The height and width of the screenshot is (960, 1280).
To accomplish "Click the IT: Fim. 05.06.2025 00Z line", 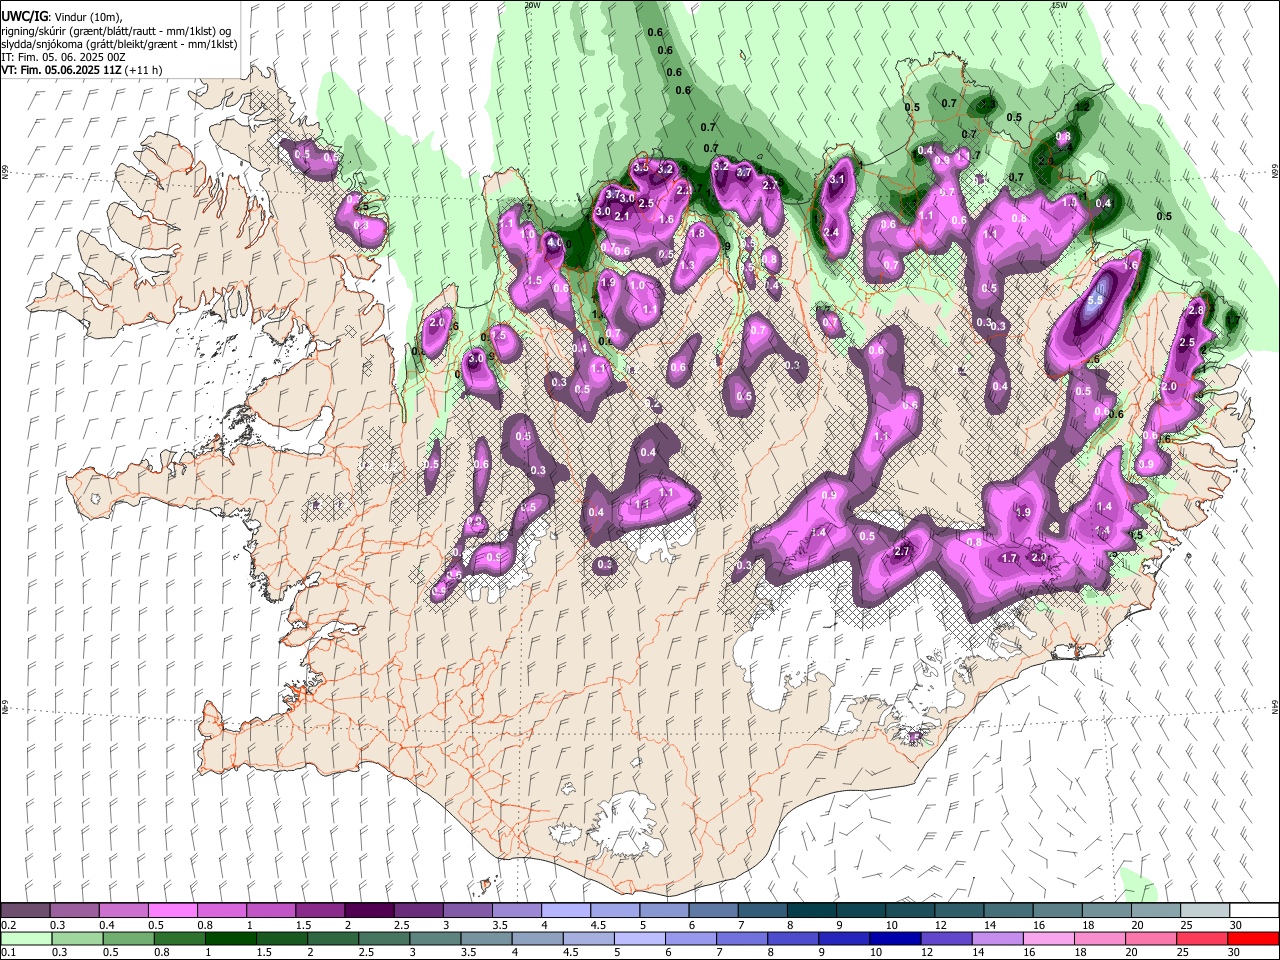I will click(63, 57).
